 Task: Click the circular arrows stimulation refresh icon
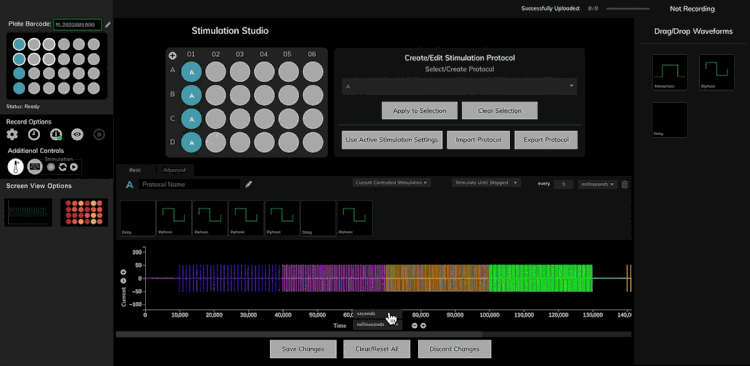63,167
